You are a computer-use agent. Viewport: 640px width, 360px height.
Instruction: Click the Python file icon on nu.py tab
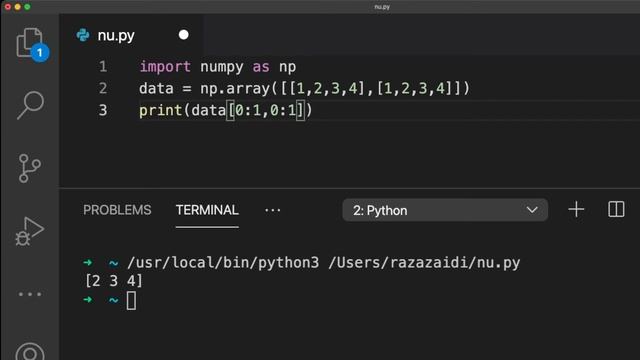coord(83,35)
